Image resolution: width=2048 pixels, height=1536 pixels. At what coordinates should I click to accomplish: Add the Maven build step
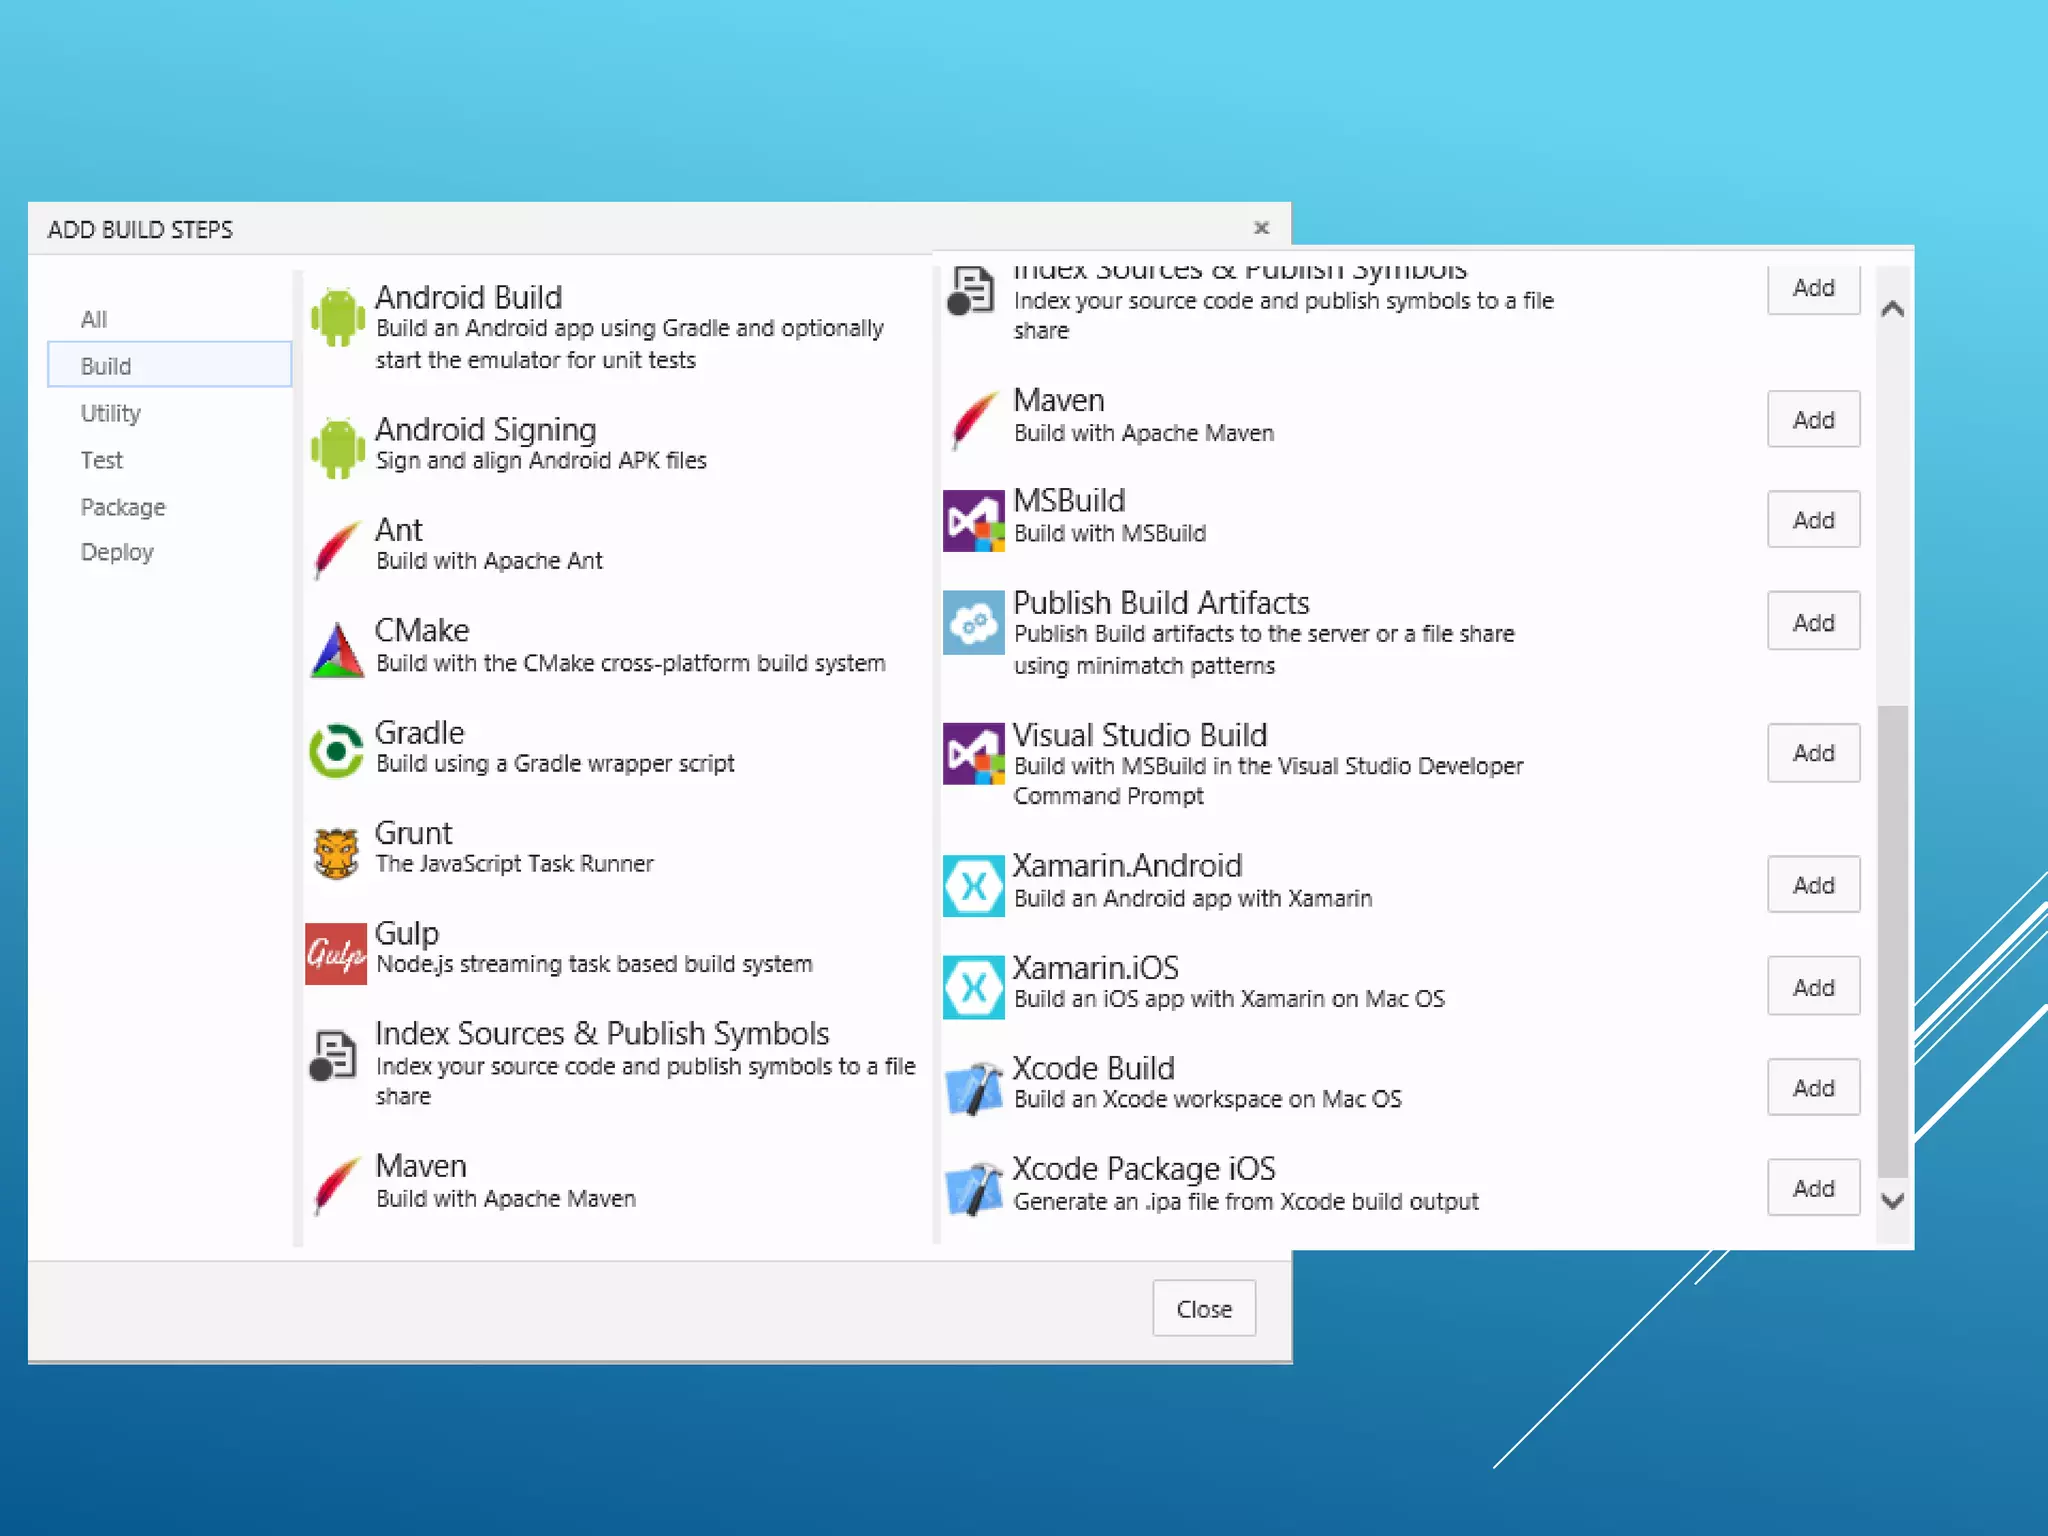1812,420
